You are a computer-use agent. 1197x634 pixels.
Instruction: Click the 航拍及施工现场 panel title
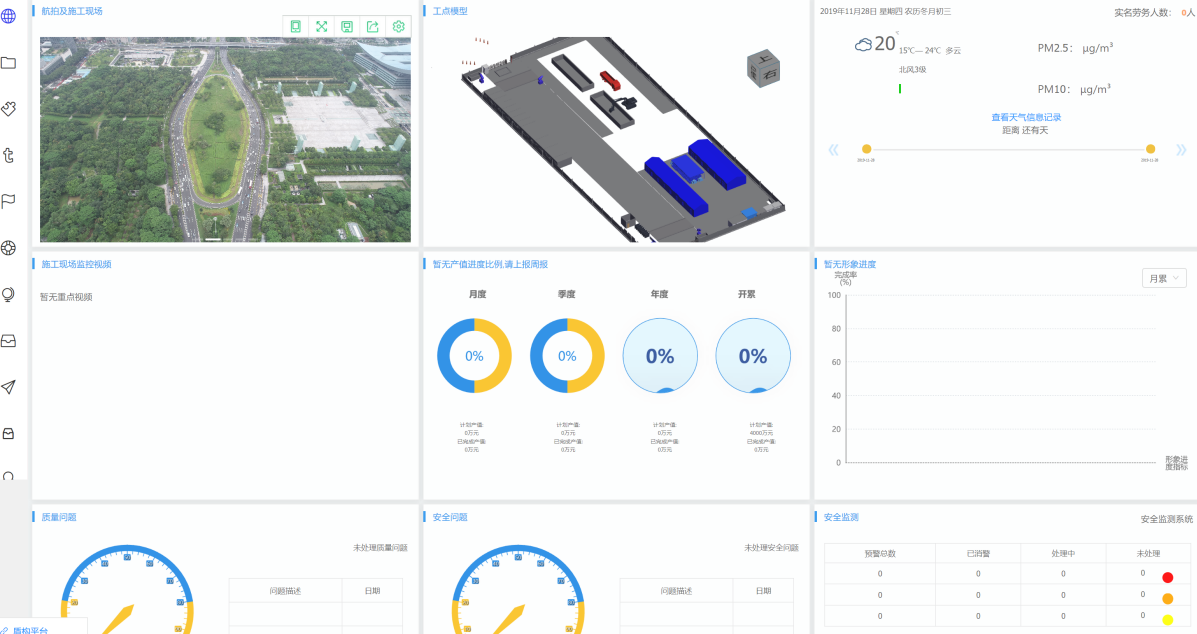pos(72,11)
